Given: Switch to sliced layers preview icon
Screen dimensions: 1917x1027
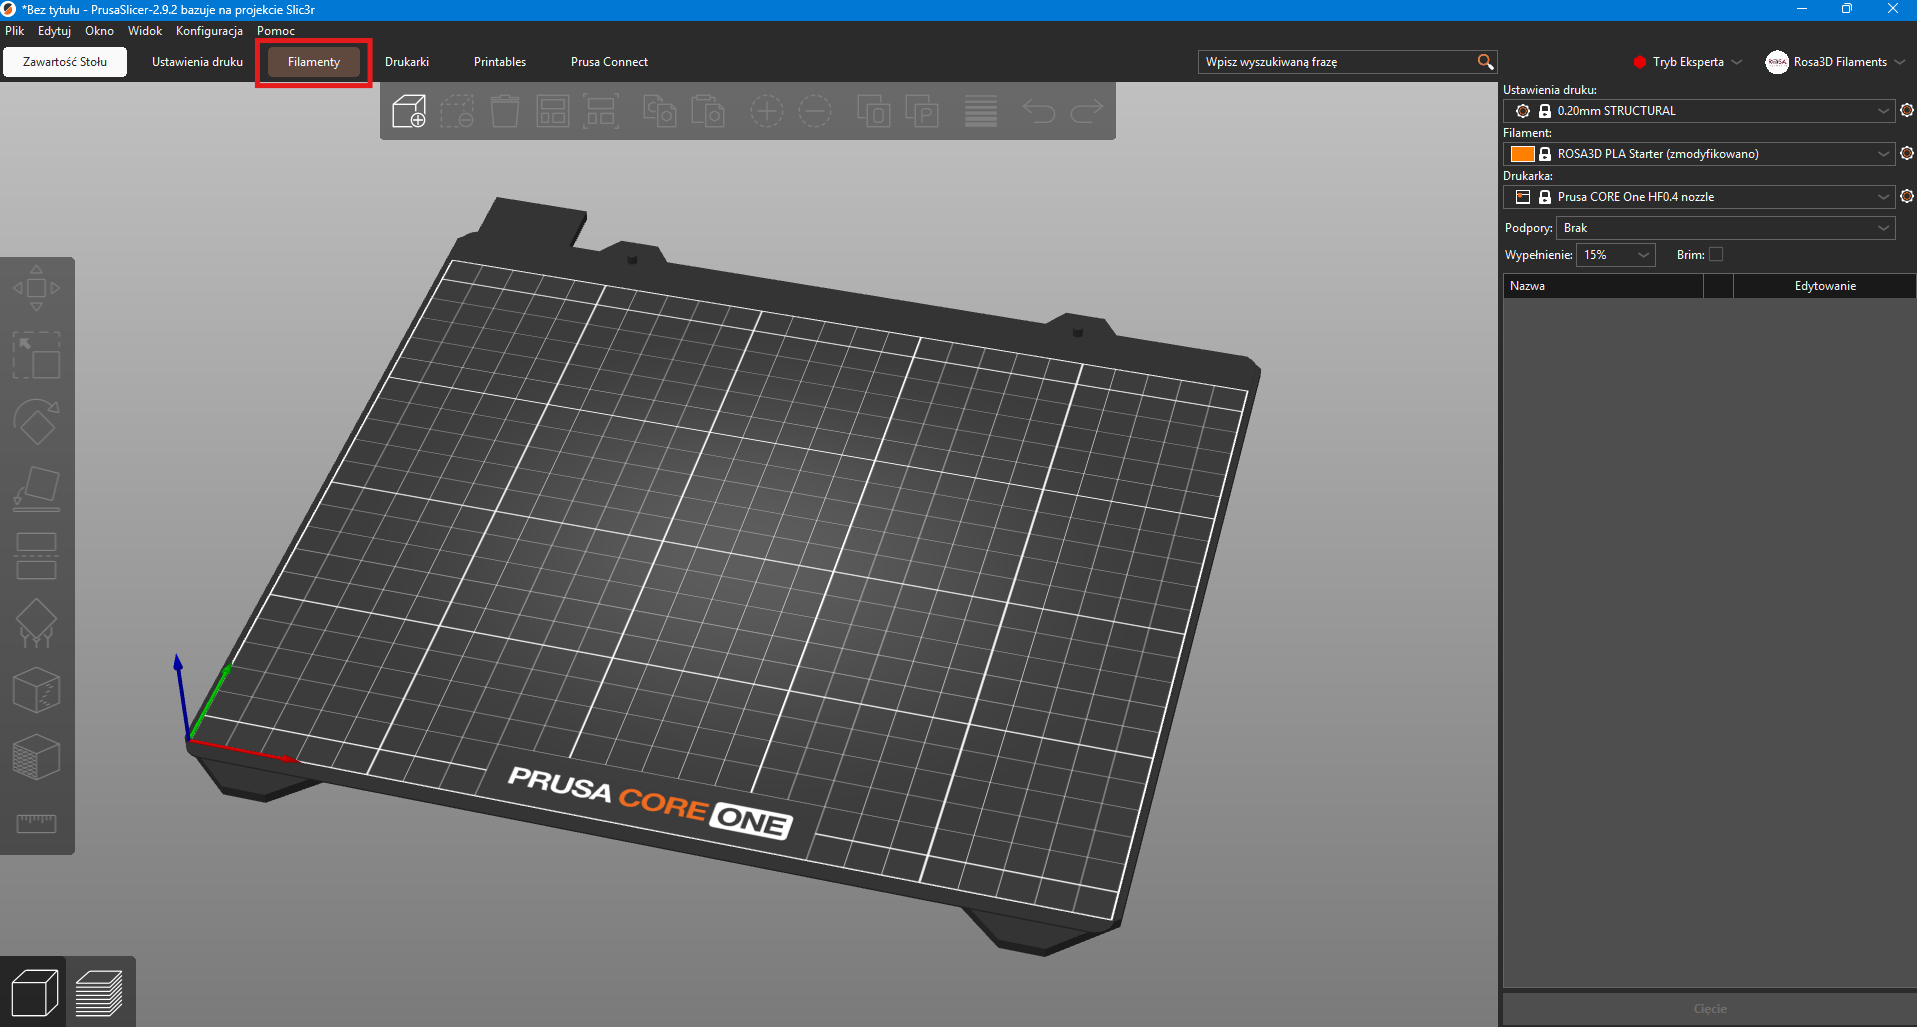Looking at the screenshot, I should [99, 993].
